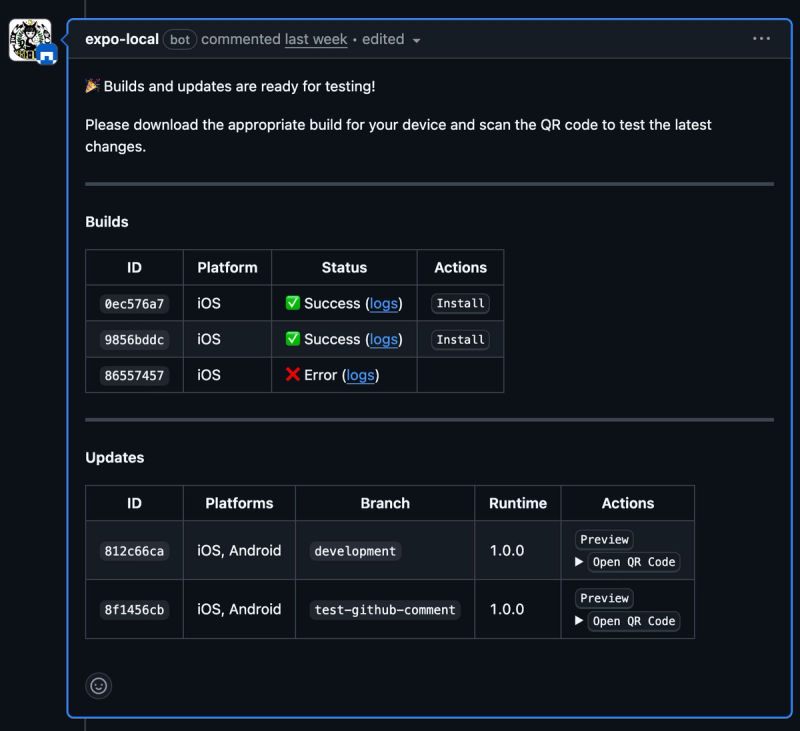The height and width of the screenshot is (731, 800).
Task: Select build ID 86557457
Action: coord(134,375)
